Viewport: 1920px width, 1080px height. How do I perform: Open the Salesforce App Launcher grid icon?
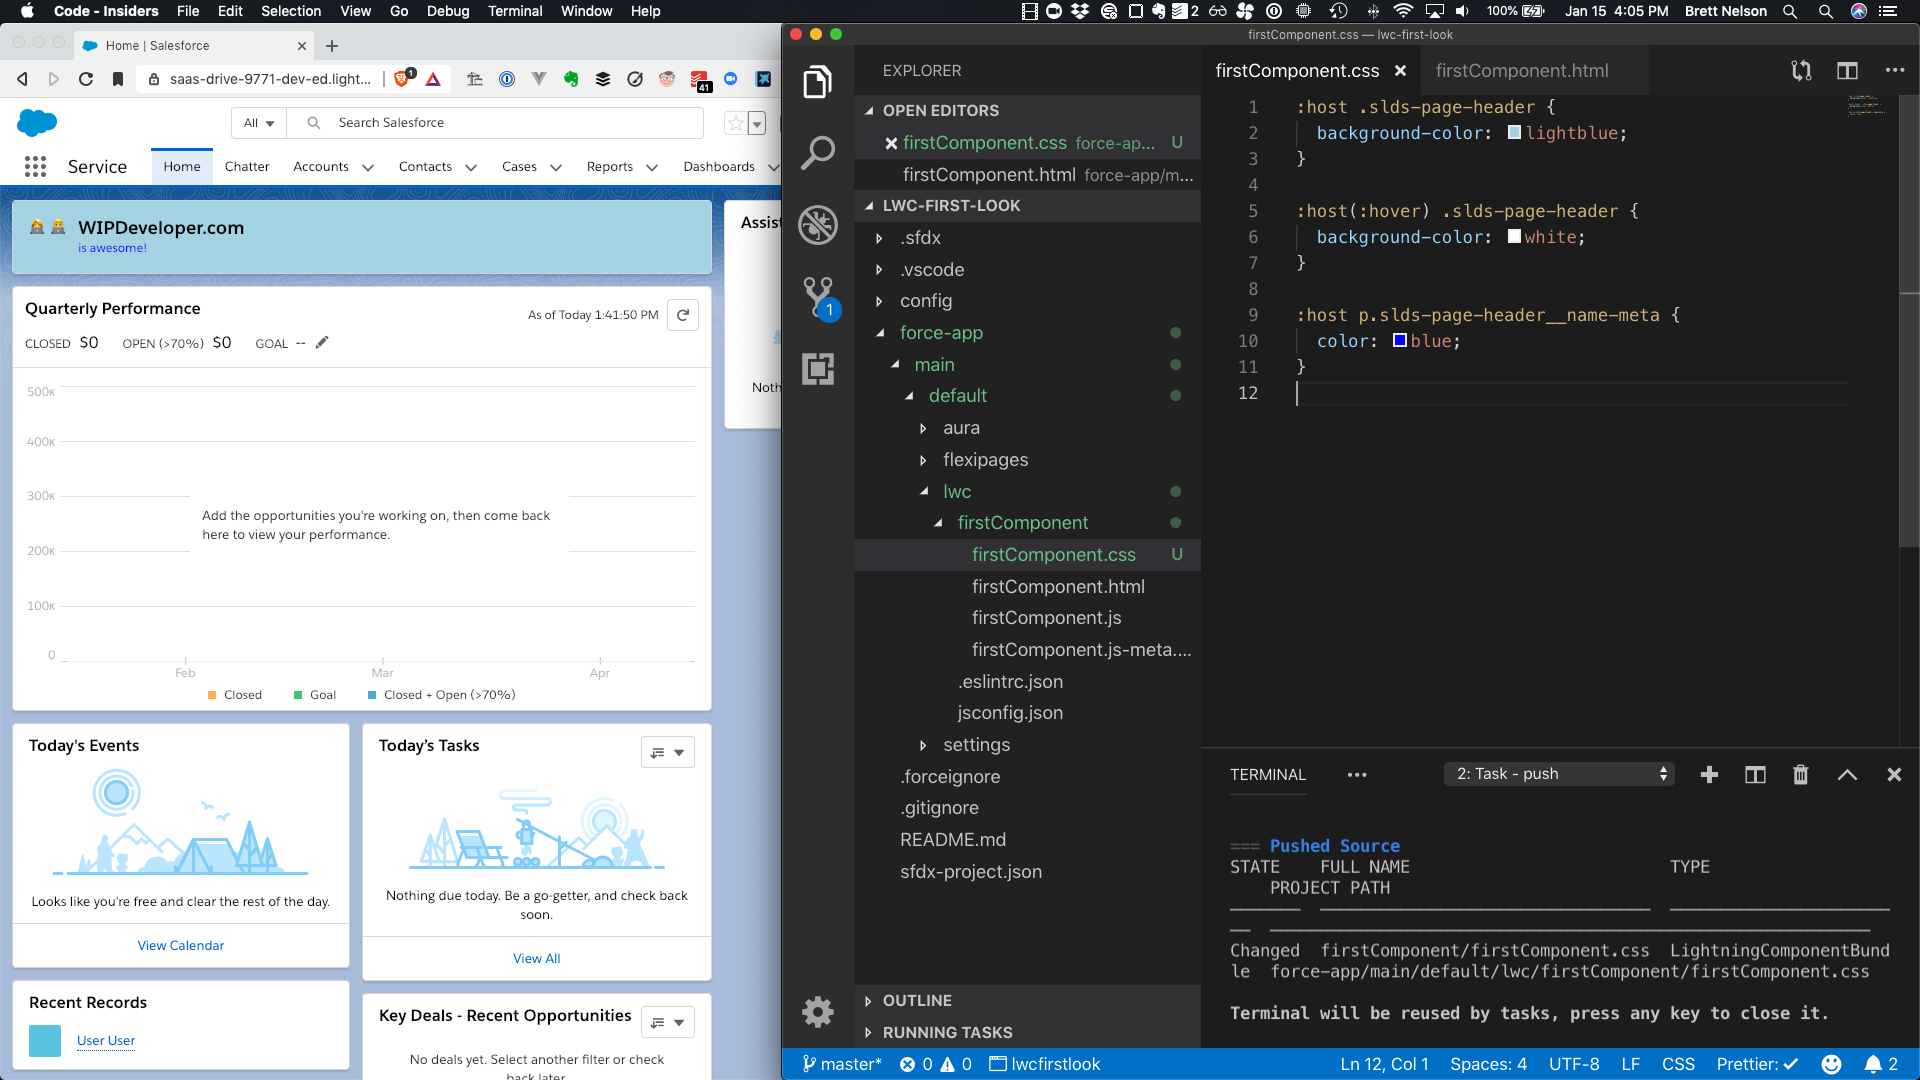pos(36,167)
